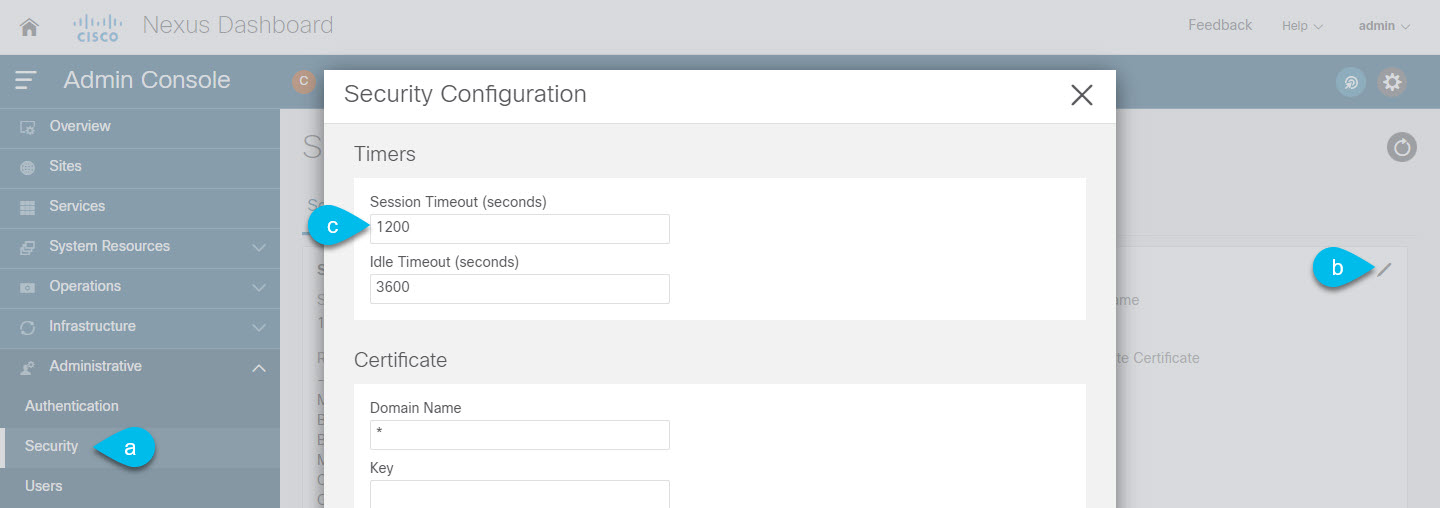Open the admin user dropdown
Viewport: 1440px width, 508px height.
pos(1384,26)
